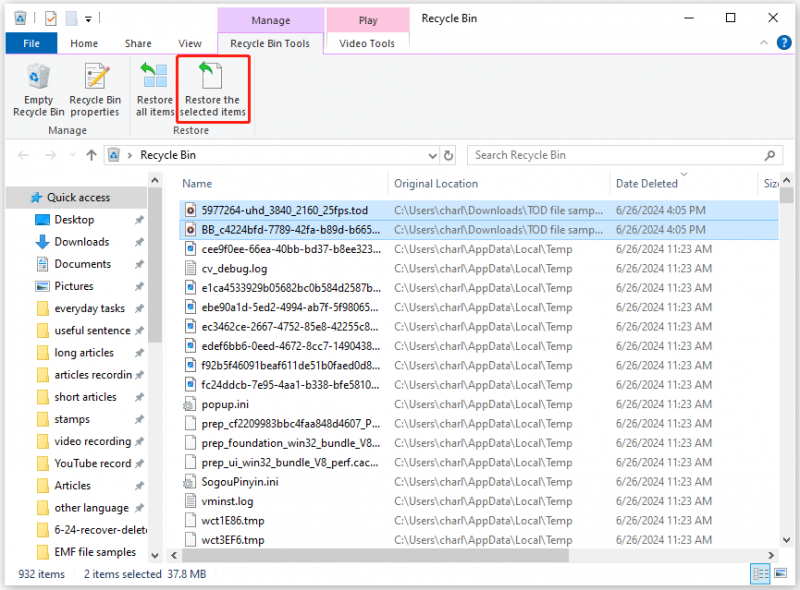Open Pictures in Quick access

(x=73, y=286)
